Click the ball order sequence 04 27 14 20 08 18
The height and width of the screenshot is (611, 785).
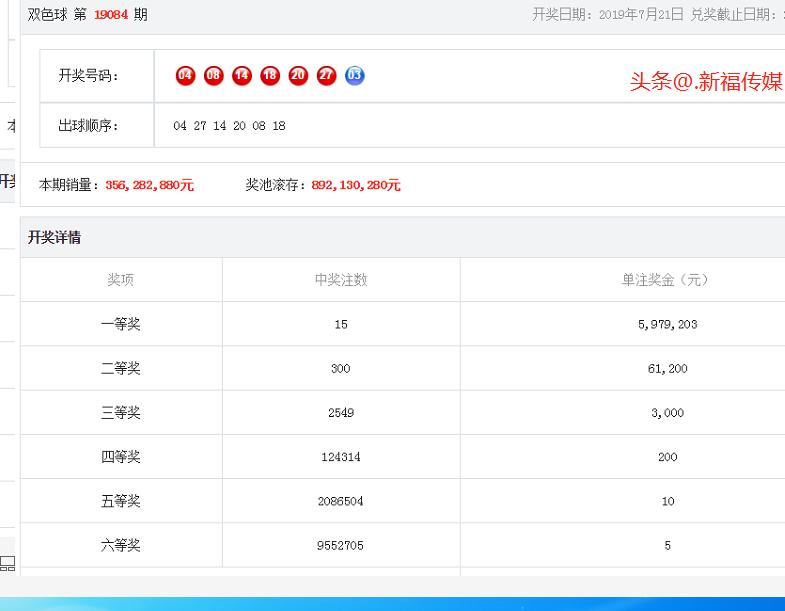pyautogui.click(x=229, y=126)
